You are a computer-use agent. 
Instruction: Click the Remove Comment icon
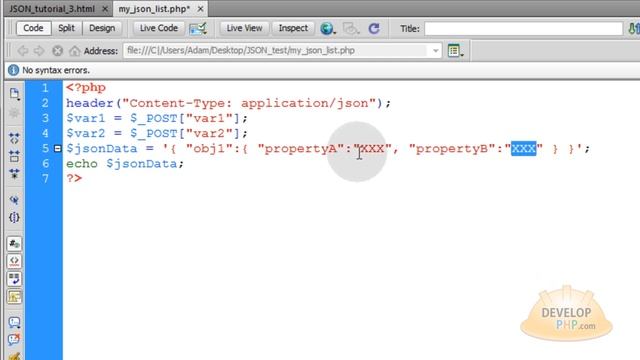coord(14,340)
